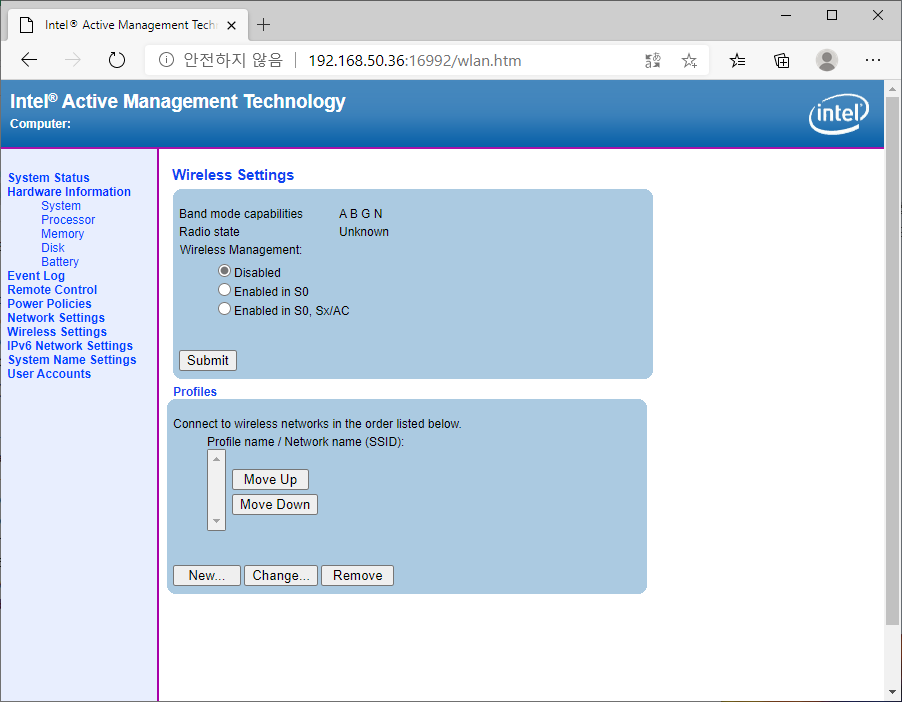902x702 pixels.
Task: Remove the selected wireless profile
Action: tap(357, 575)
